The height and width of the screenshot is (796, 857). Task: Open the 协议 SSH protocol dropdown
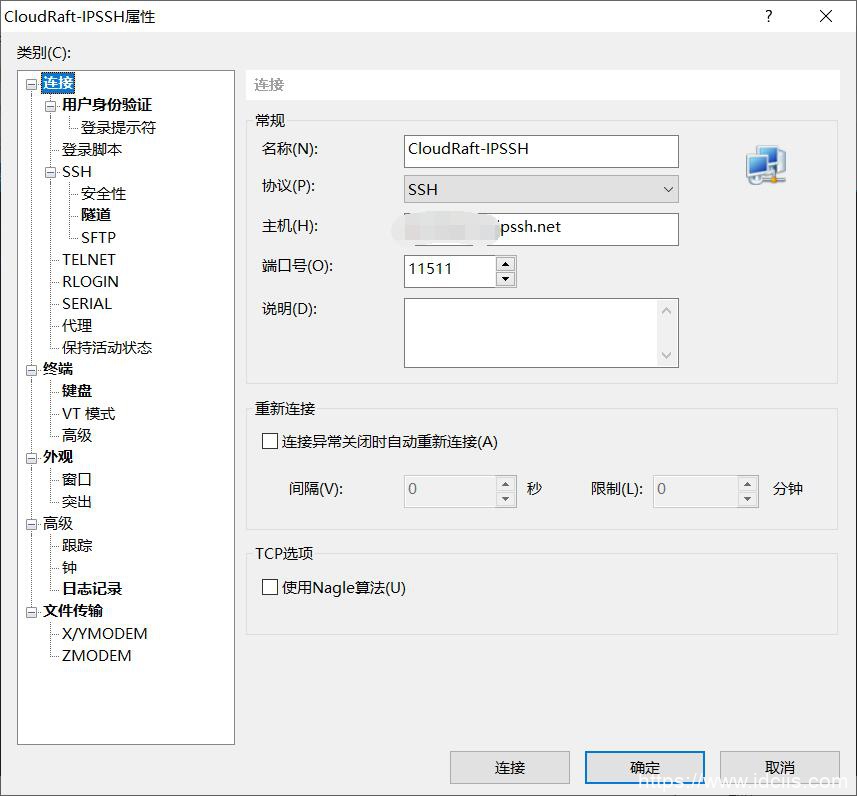click(541, 189)
